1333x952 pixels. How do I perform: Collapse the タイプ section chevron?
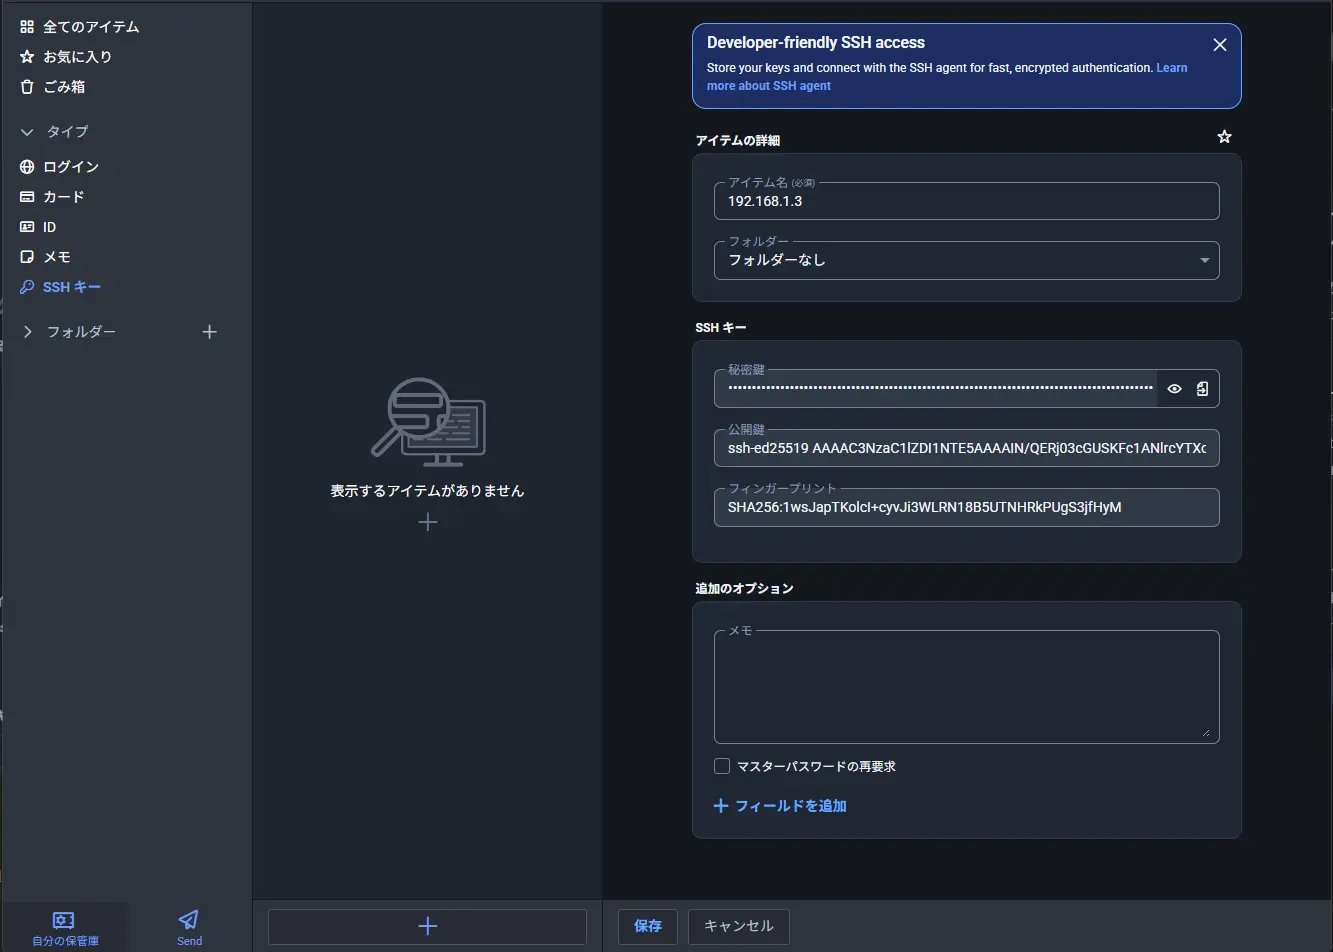(27, 132)
